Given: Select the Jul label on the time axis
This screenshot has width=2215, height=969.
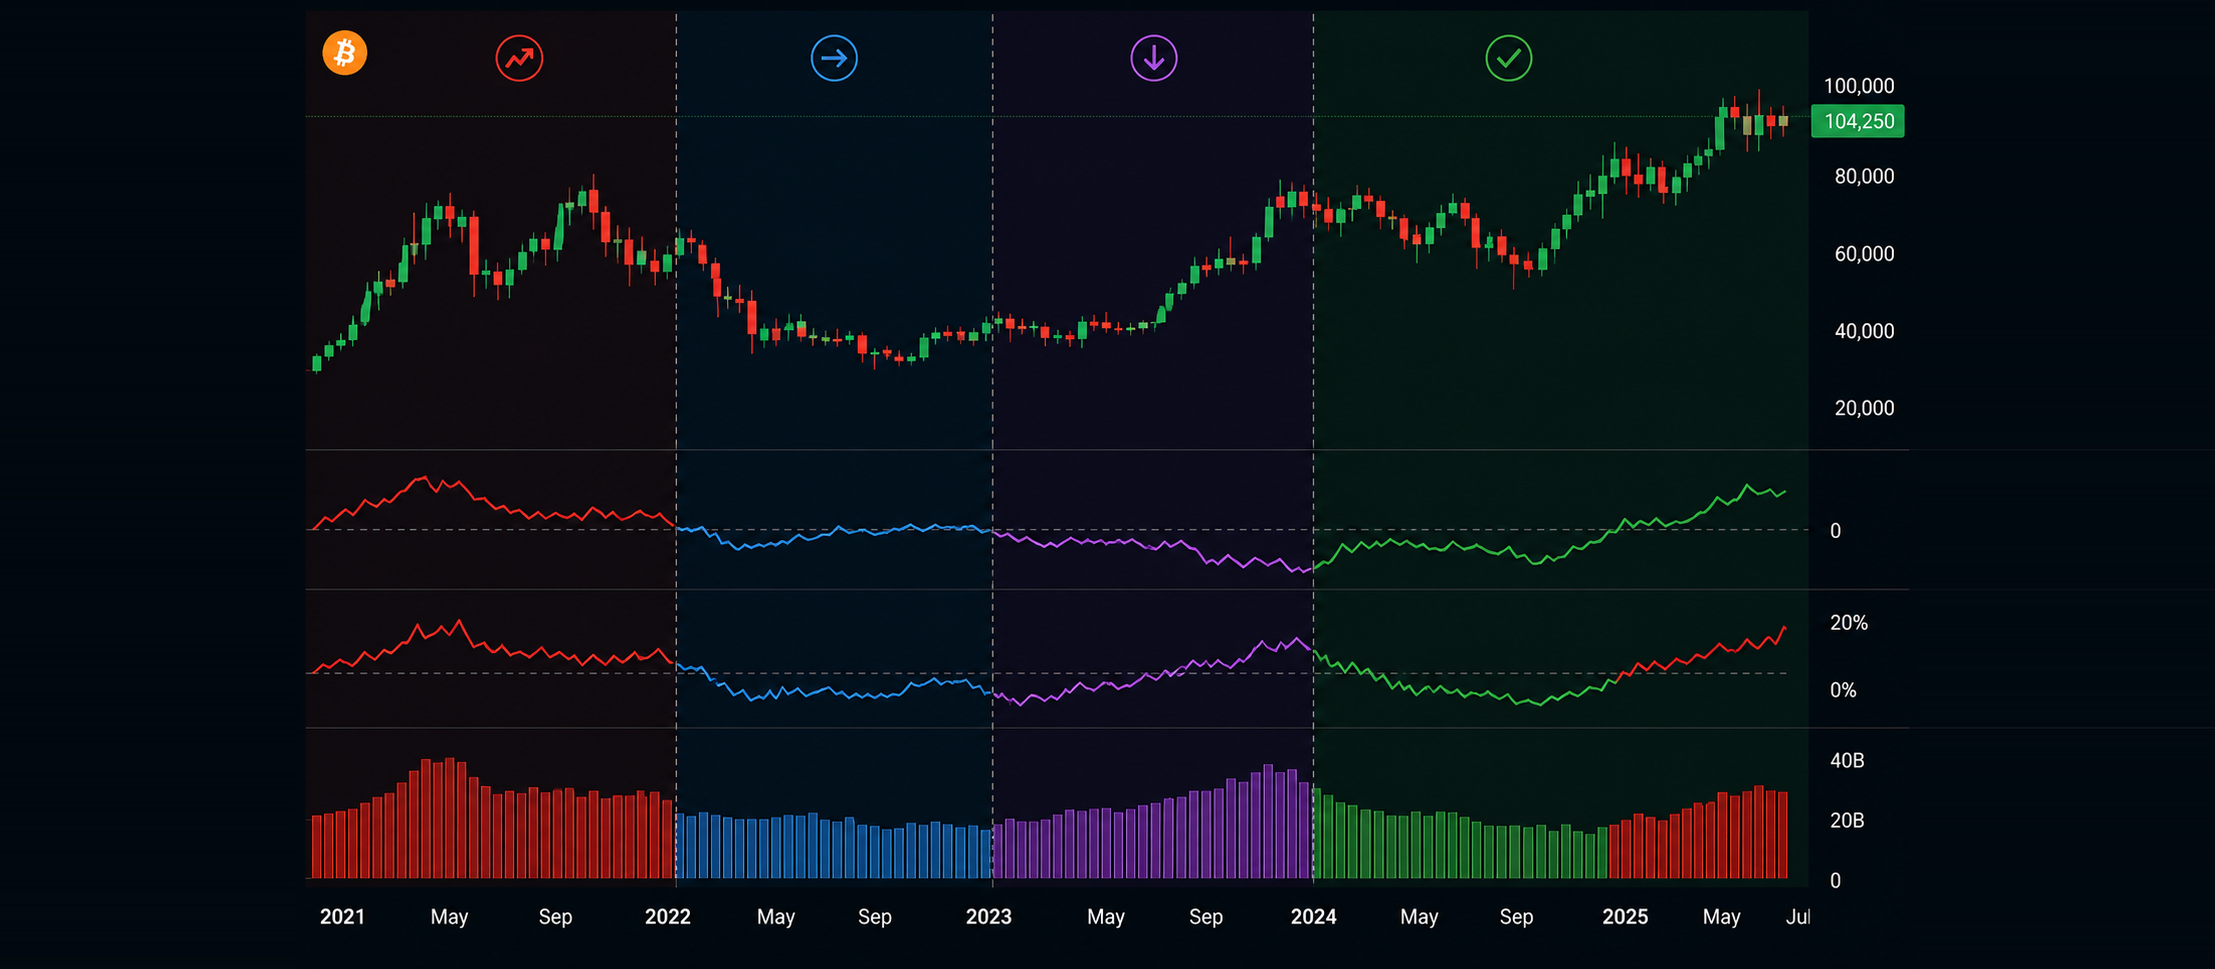Looking at the screenshot, I should 1798,917.
